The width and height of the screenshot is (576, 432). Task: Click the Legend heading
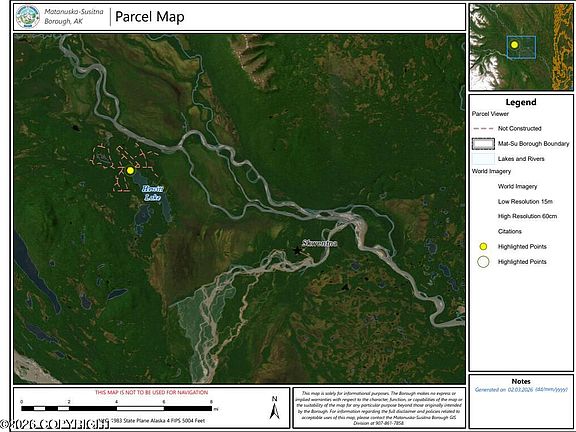tap(521, 102)
